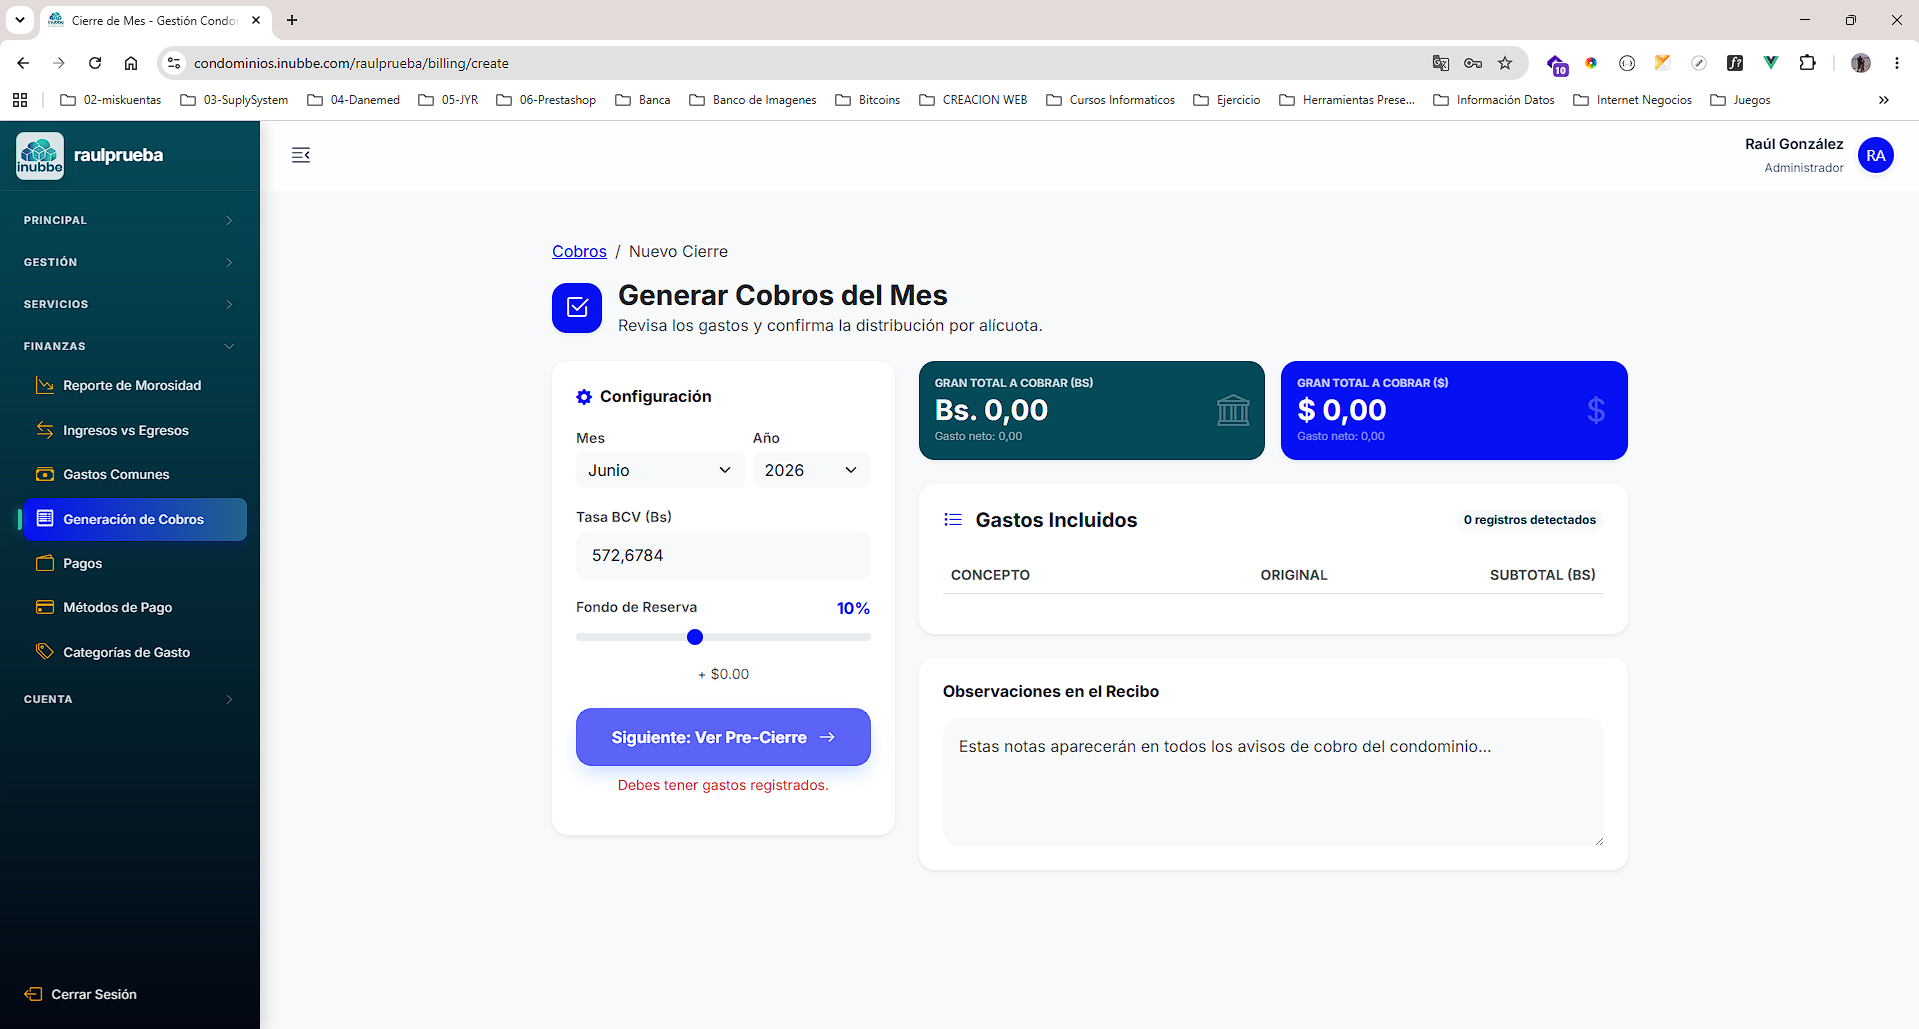Click the Métodos de Pago card icon

(x=45, y=607)
